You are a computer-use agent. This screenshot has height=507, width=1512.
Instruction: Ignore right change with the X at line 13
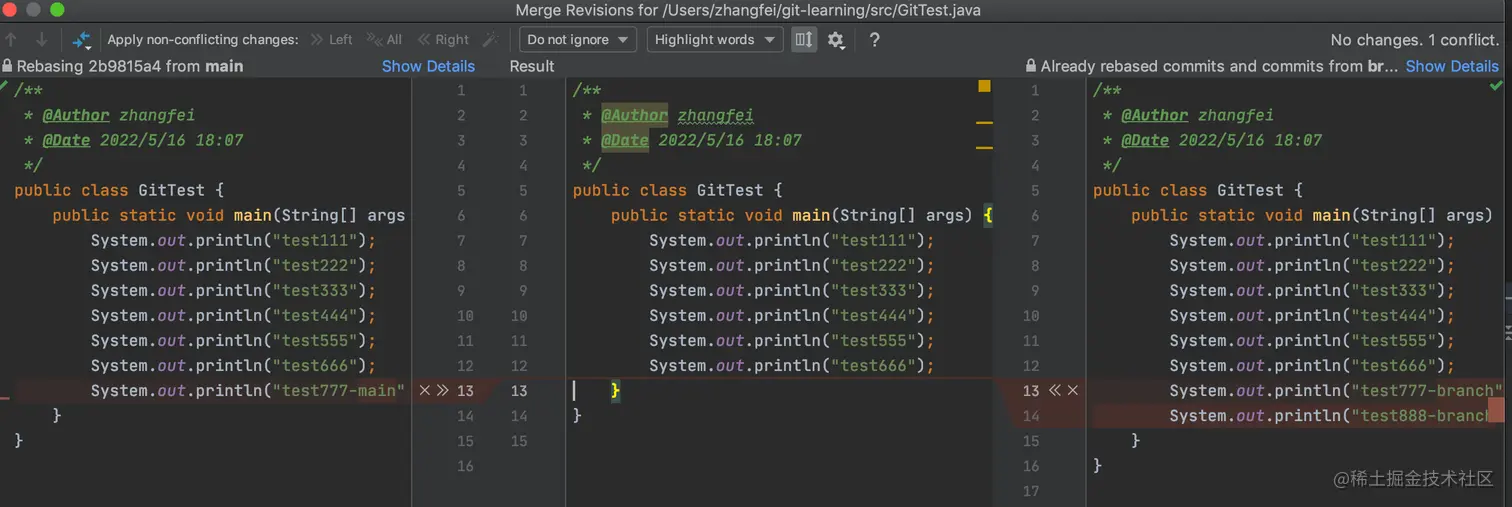1073,390
